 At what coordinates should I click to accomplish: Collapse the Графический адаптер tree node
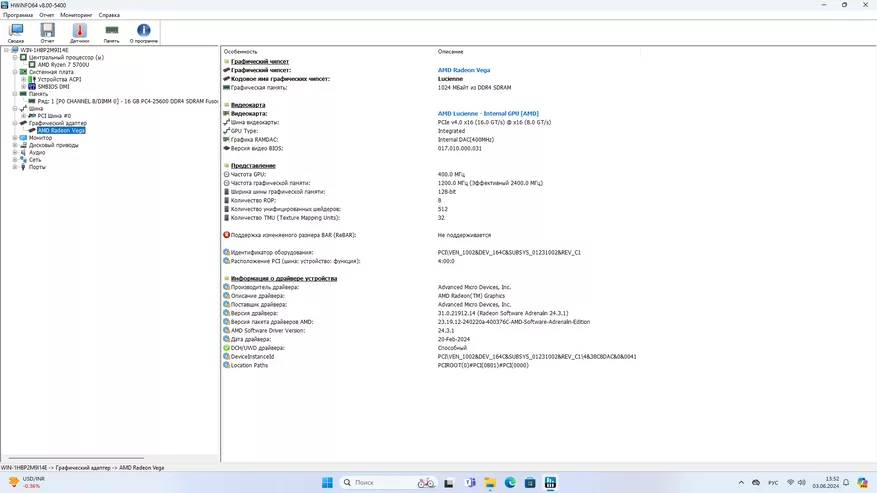[x=15, y=123]
